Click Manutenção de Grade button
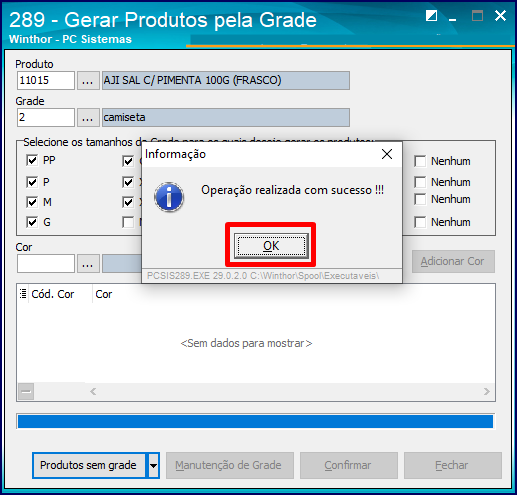Screen dimensions: 517x495 click(x=230, y=465)
